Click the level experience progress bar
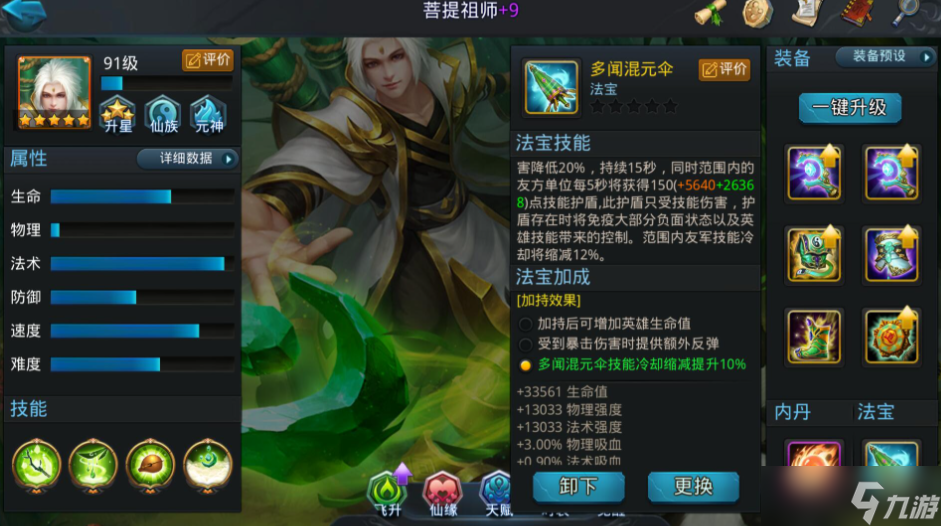The width and height of the screenshot is (941, 526). 167,83
